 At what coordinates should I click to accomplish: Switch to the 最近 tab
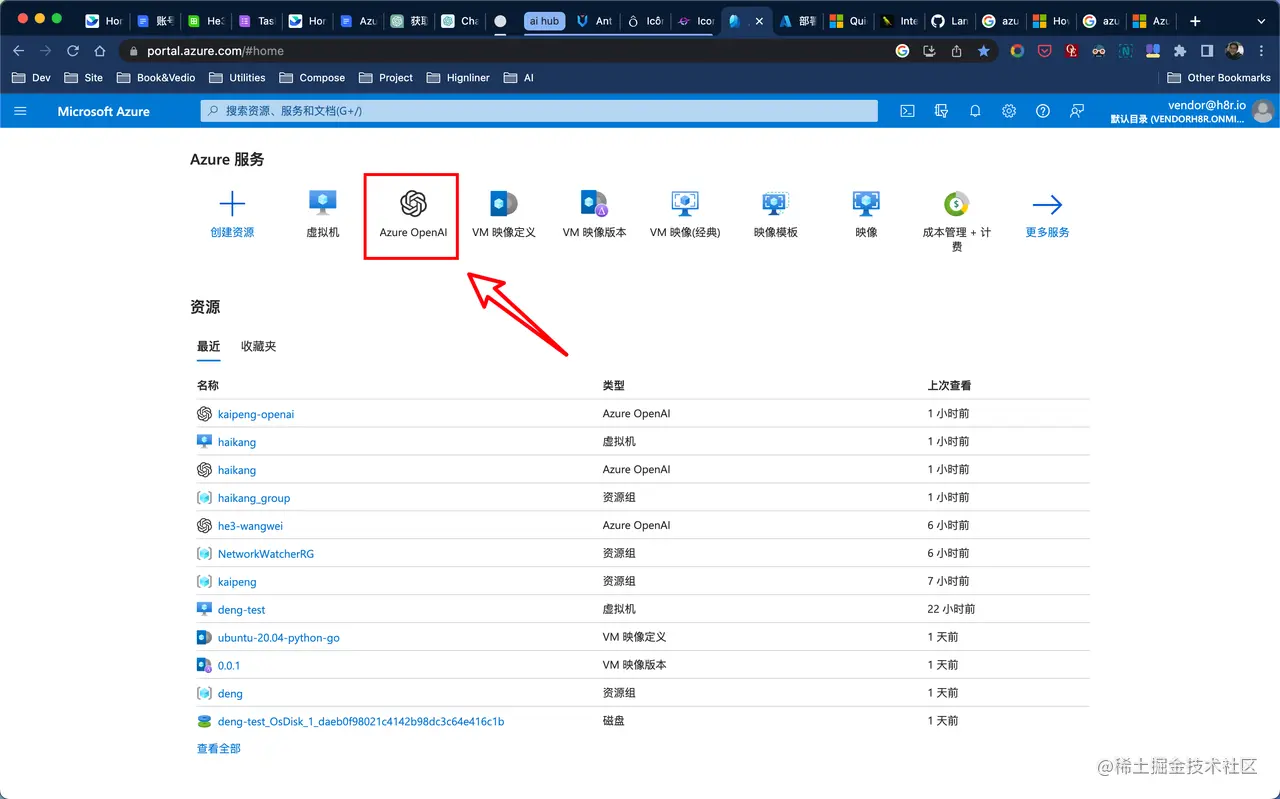[208, 346]
